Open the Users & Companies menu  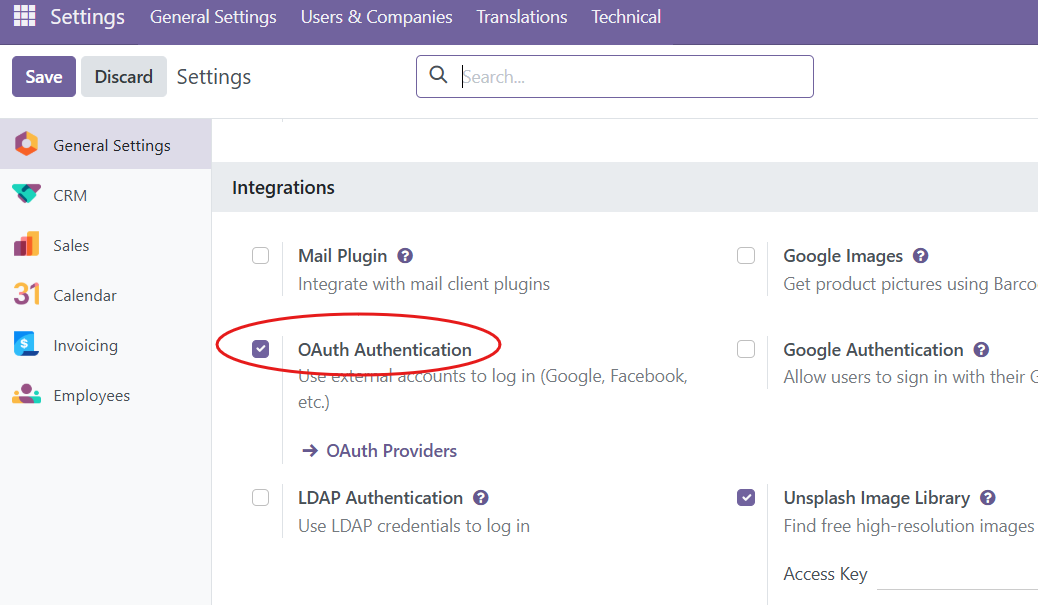376,17
